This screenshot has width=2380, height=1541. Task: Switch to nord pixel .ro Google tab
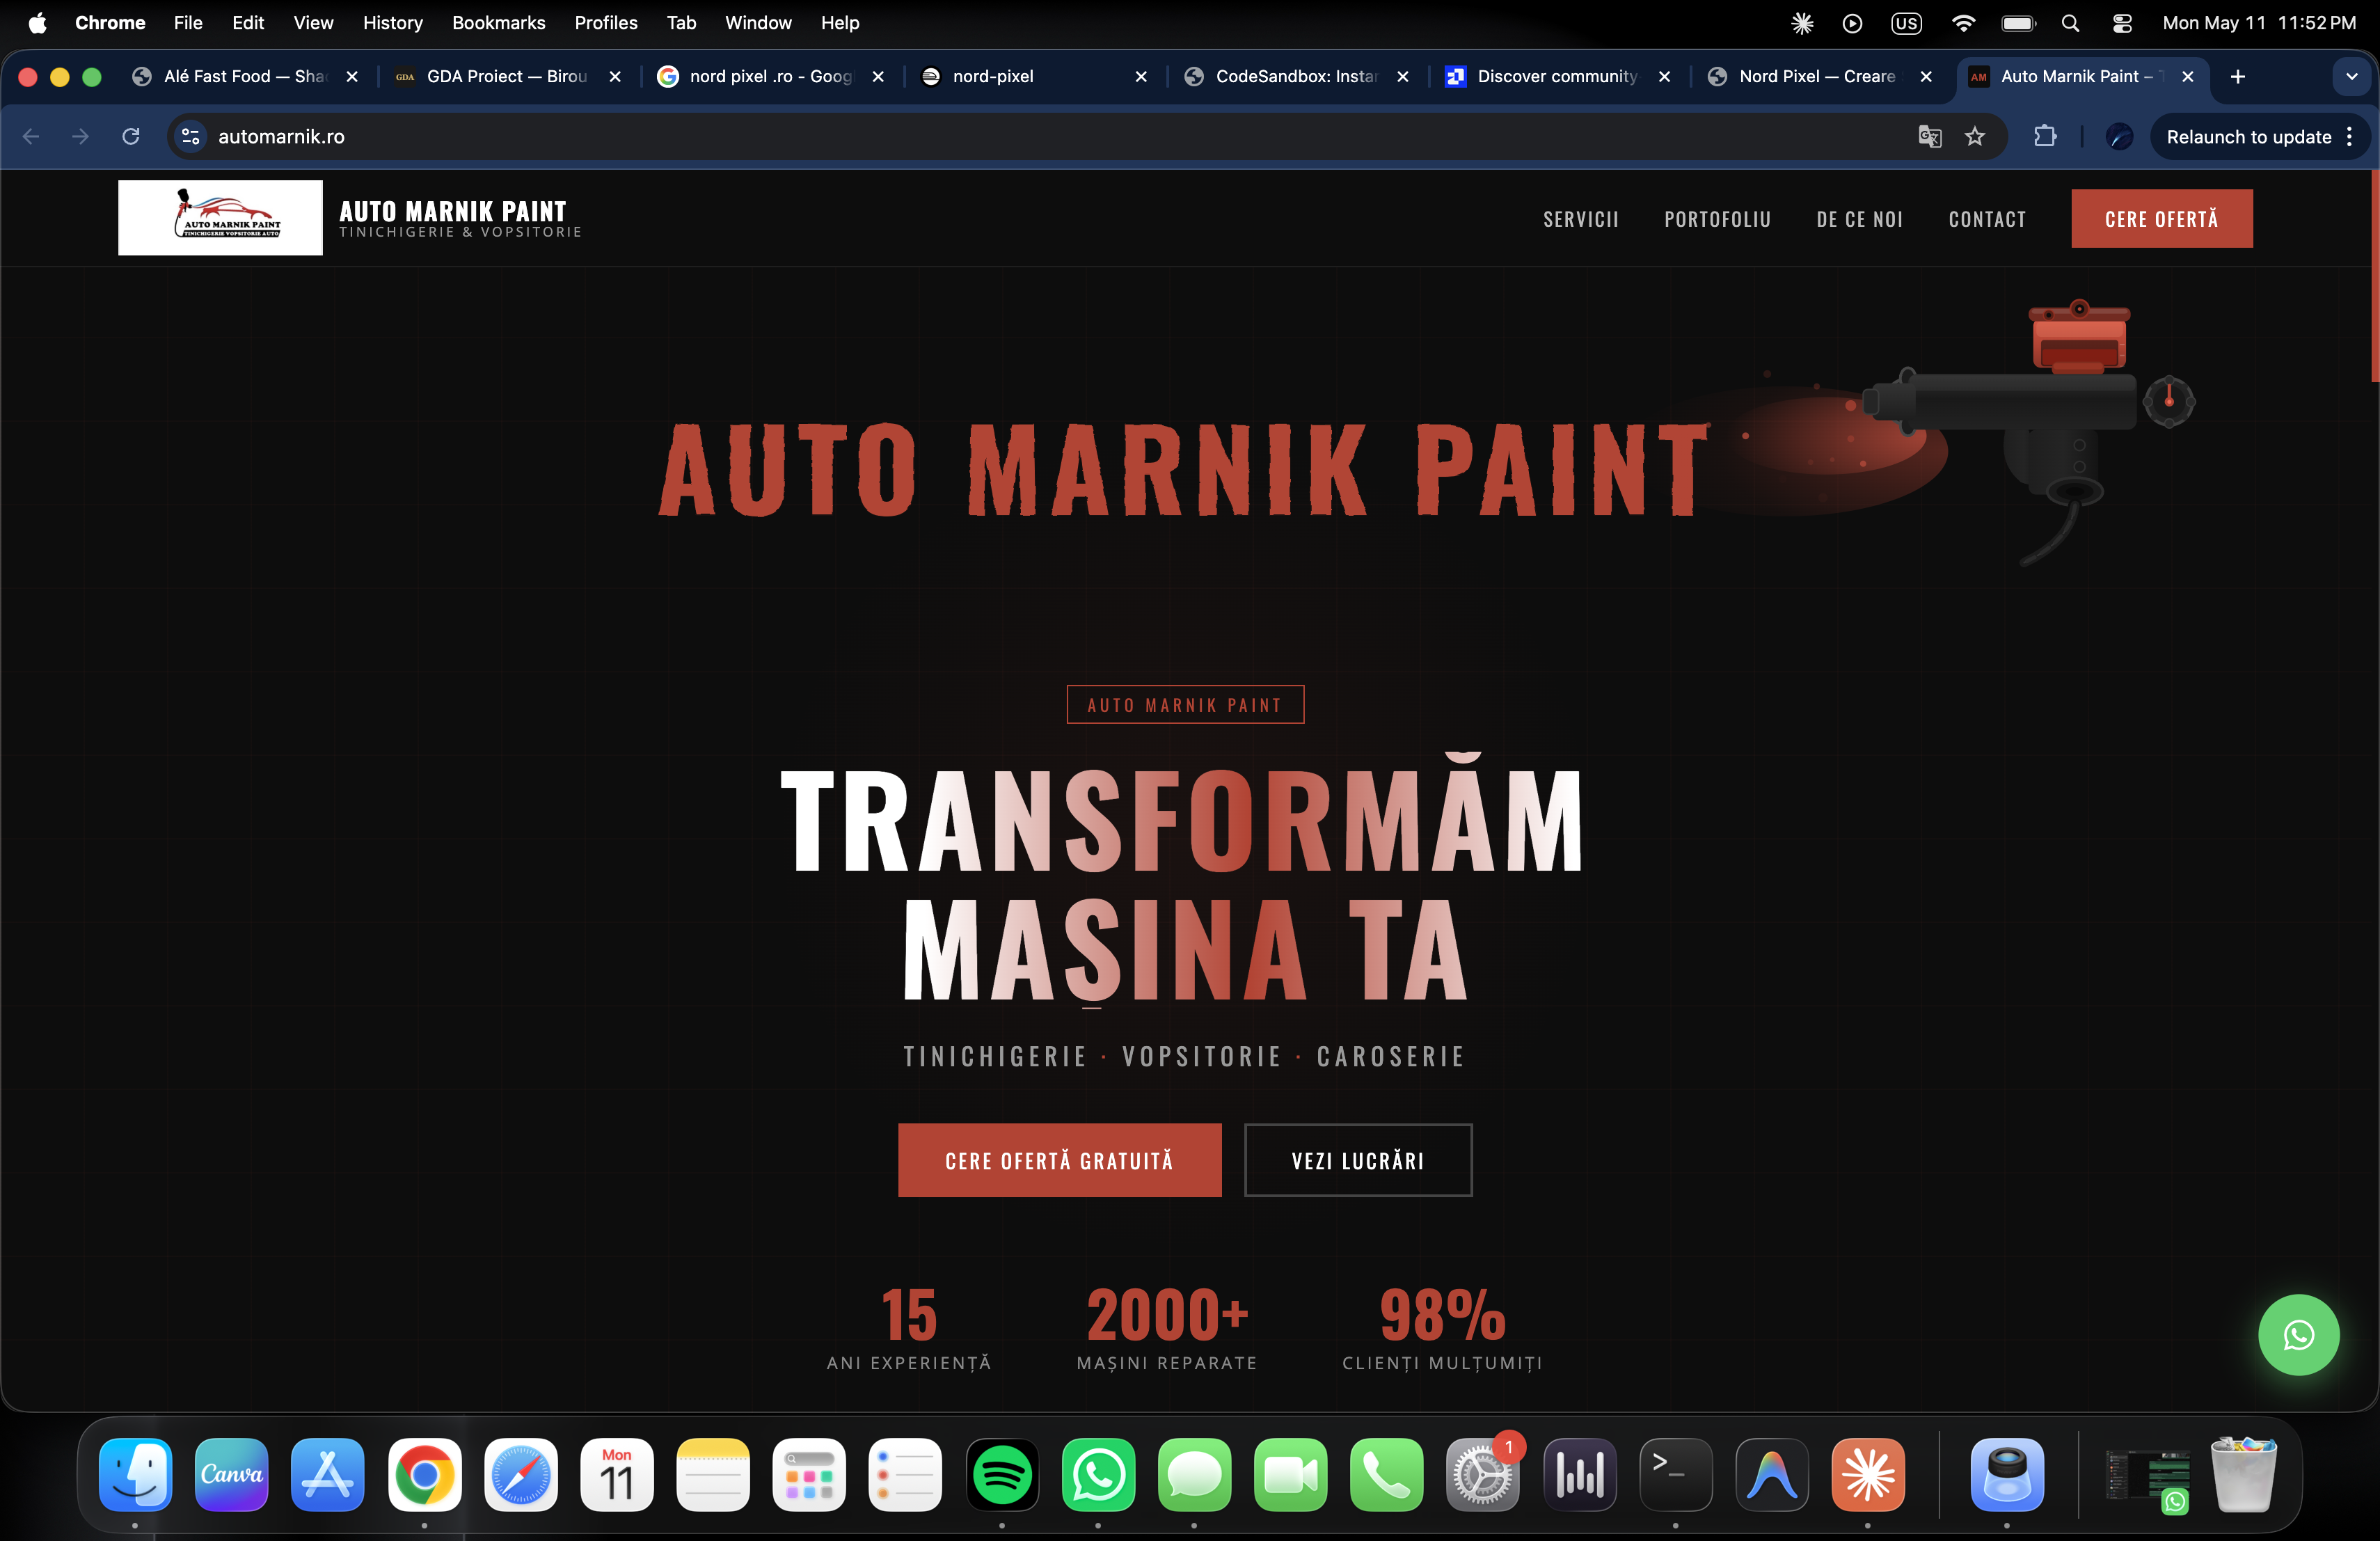769,76
